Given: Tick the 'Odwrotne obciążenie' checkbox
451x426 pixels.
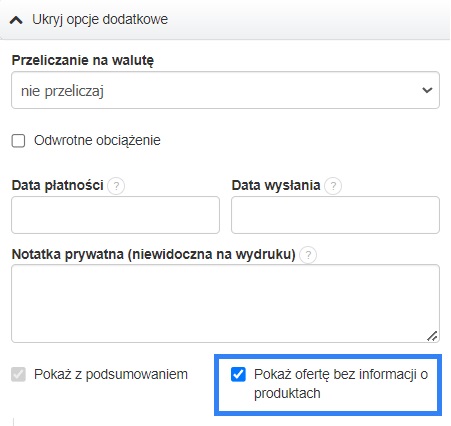Looking at the screenshot, I should 18,141.
